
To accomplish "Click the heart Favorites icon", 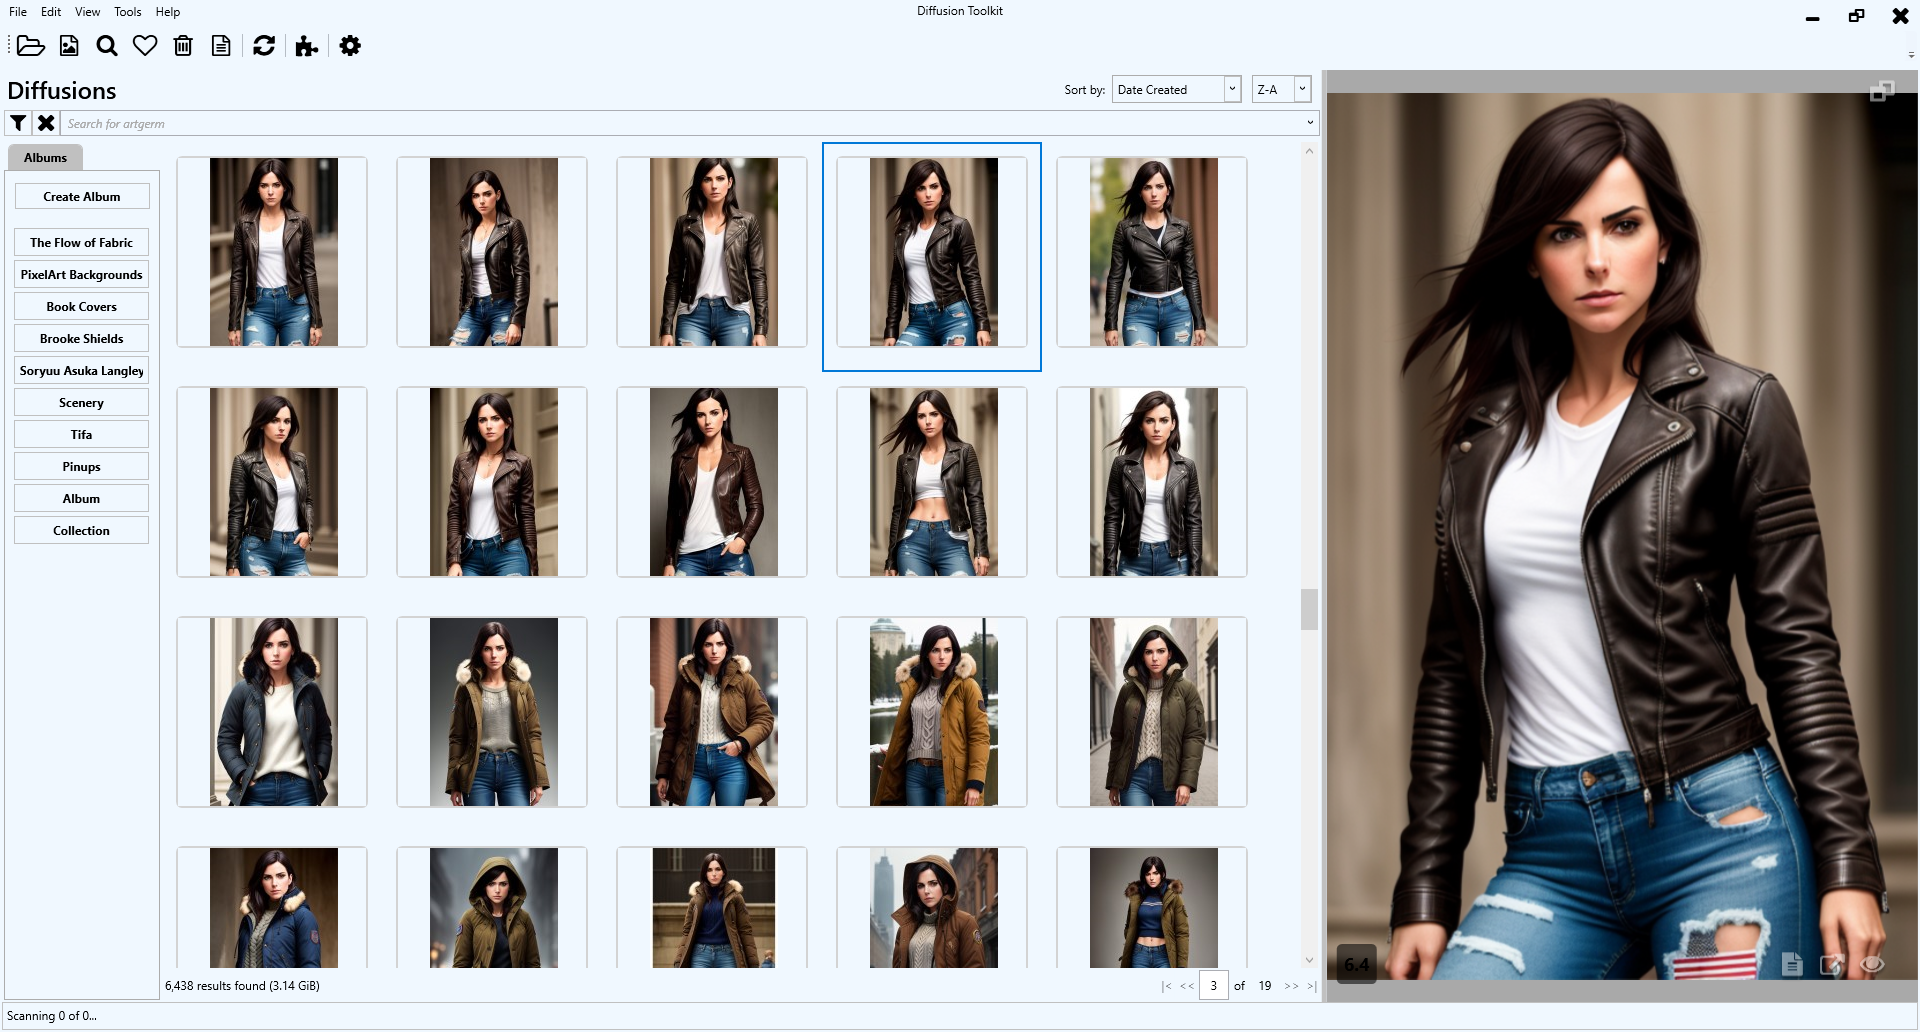I will point(145,46).
